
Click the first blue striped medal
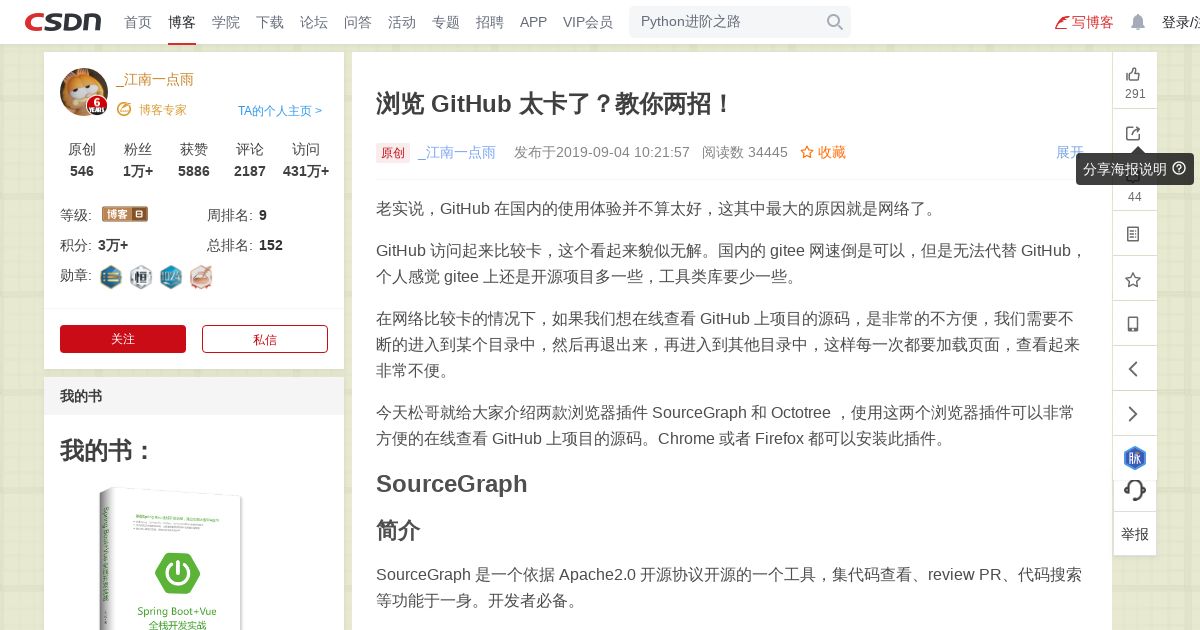(111, 277)
